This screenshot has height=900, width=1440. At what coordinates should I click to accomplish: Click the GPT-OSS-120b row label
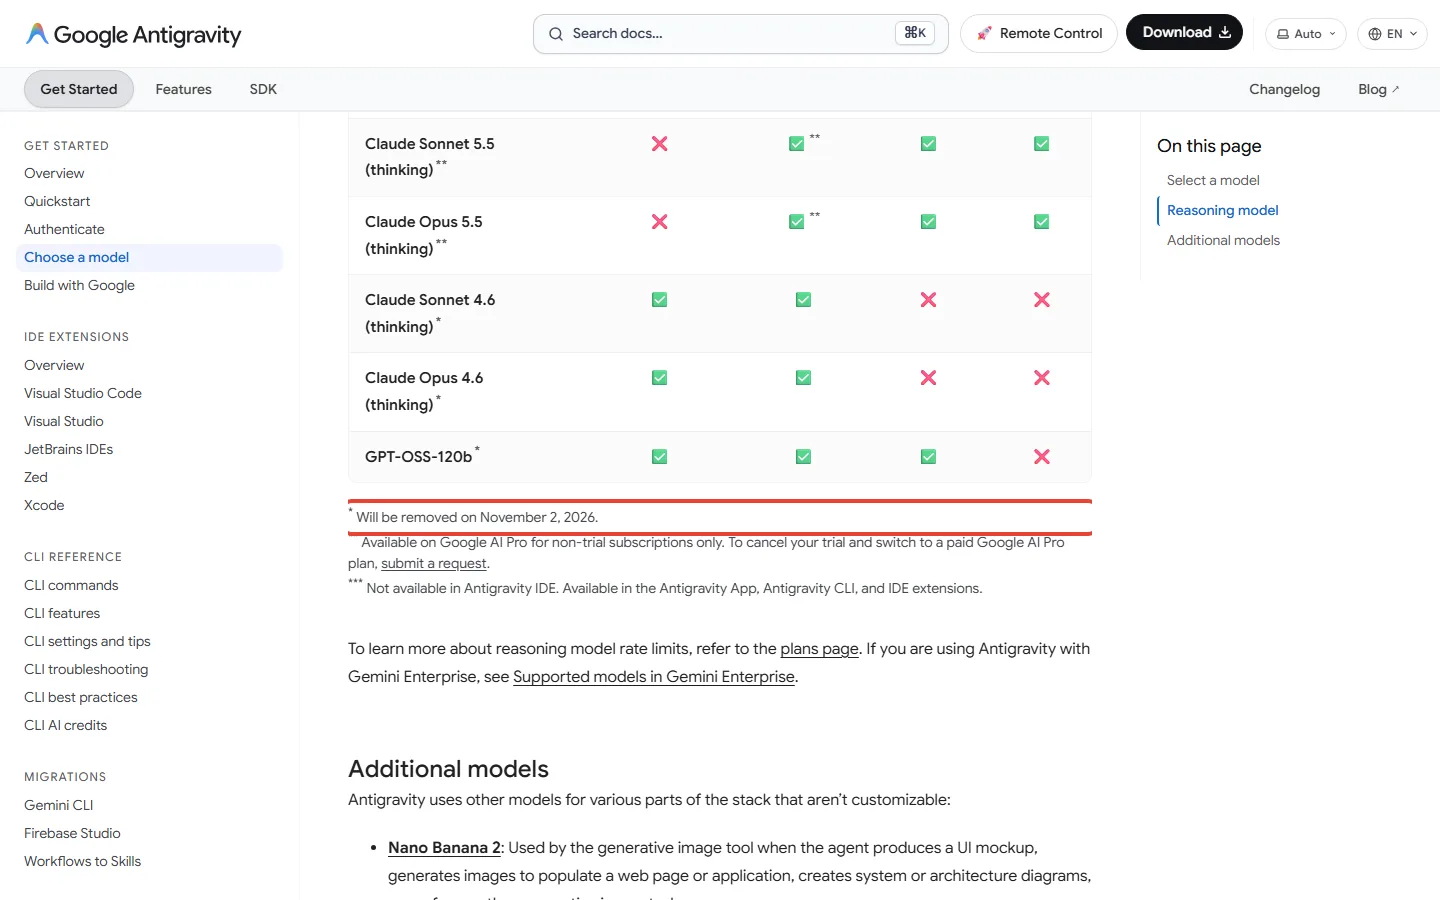tap(422, 456)
